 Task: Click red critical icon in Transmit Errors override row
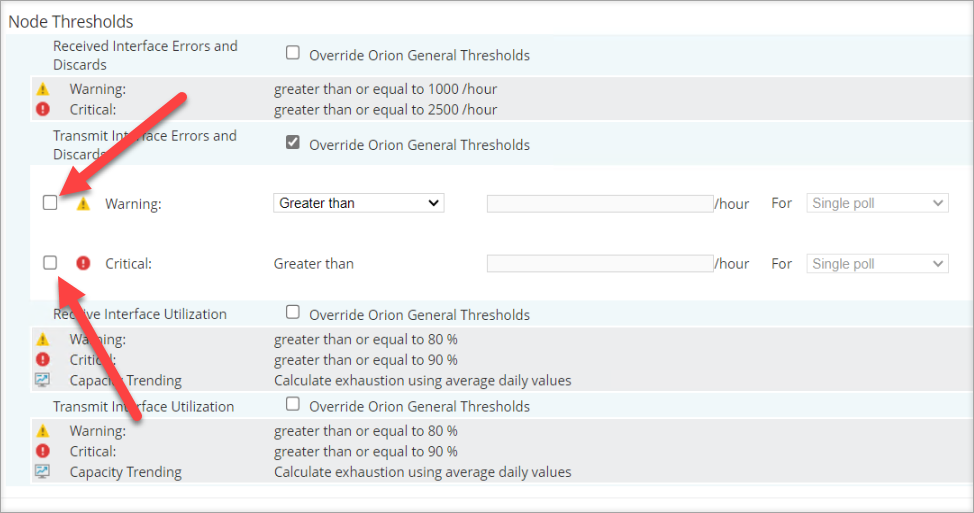83,263
